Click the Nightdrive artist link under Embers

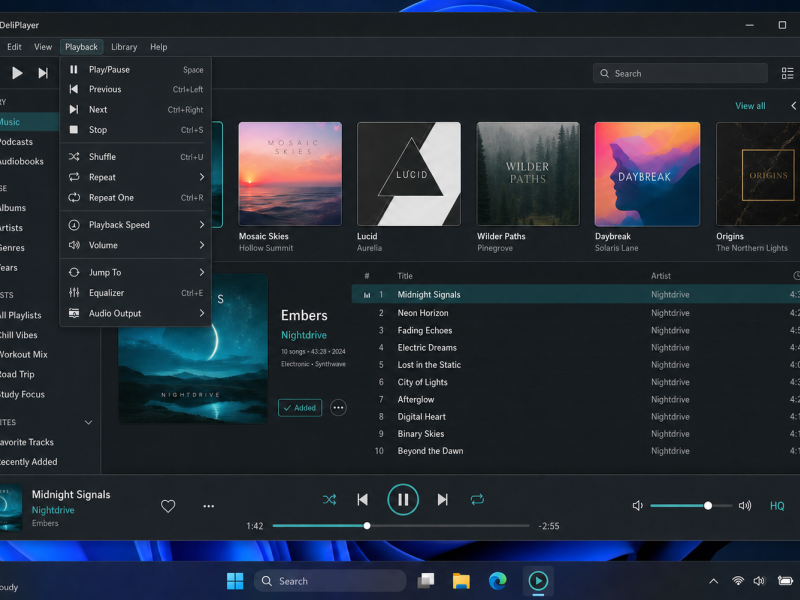pos(304,335)
